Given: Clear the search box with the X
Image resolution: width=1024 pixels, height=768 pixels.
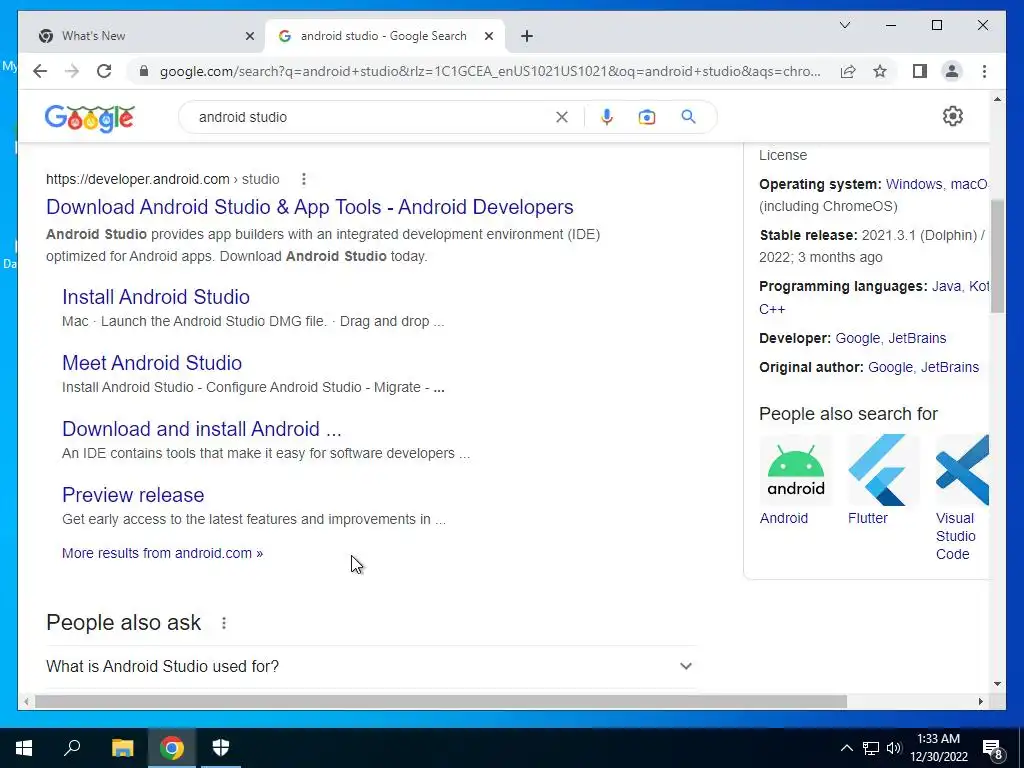Looking at the screenshot, I should tap(562, 117).
